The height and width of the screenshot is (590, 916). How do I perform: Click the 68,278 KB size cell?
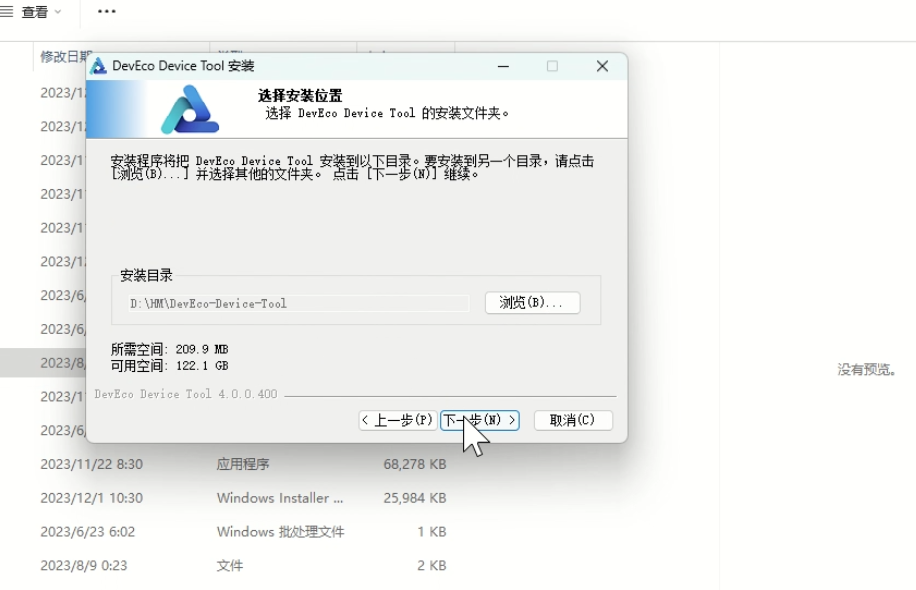[x=415, y=464]
